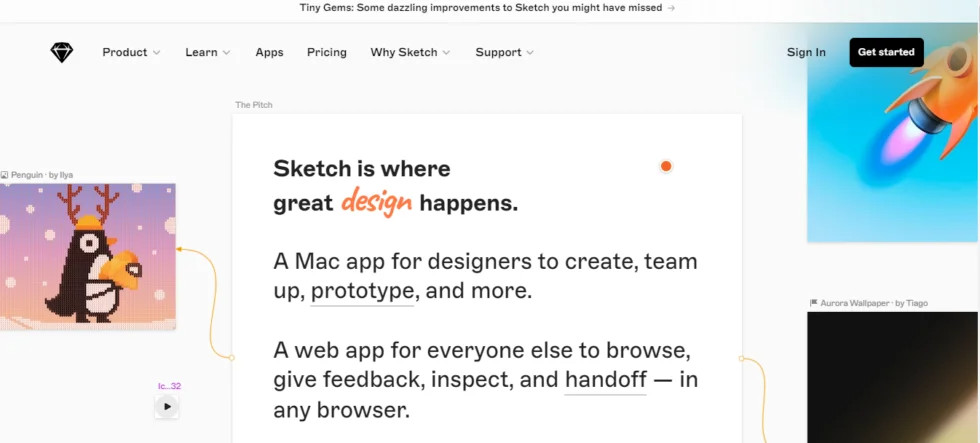980x443 pixels.
Task: Click the Get started button
Action: (x=886, y=52)
